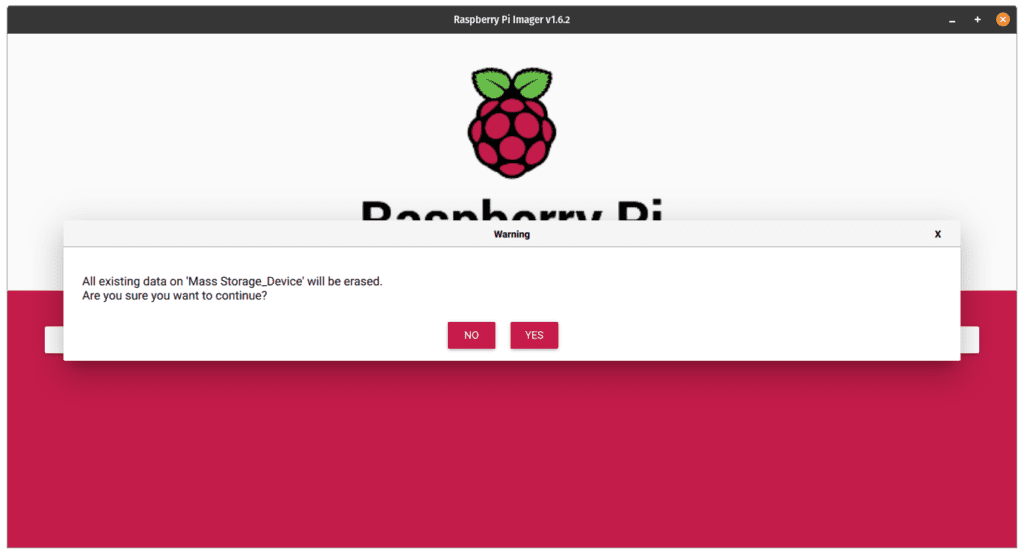1024x555 pixels.
Task: Click the 'Mass Storage_Device' warning message text
Action: coord(232,281)
